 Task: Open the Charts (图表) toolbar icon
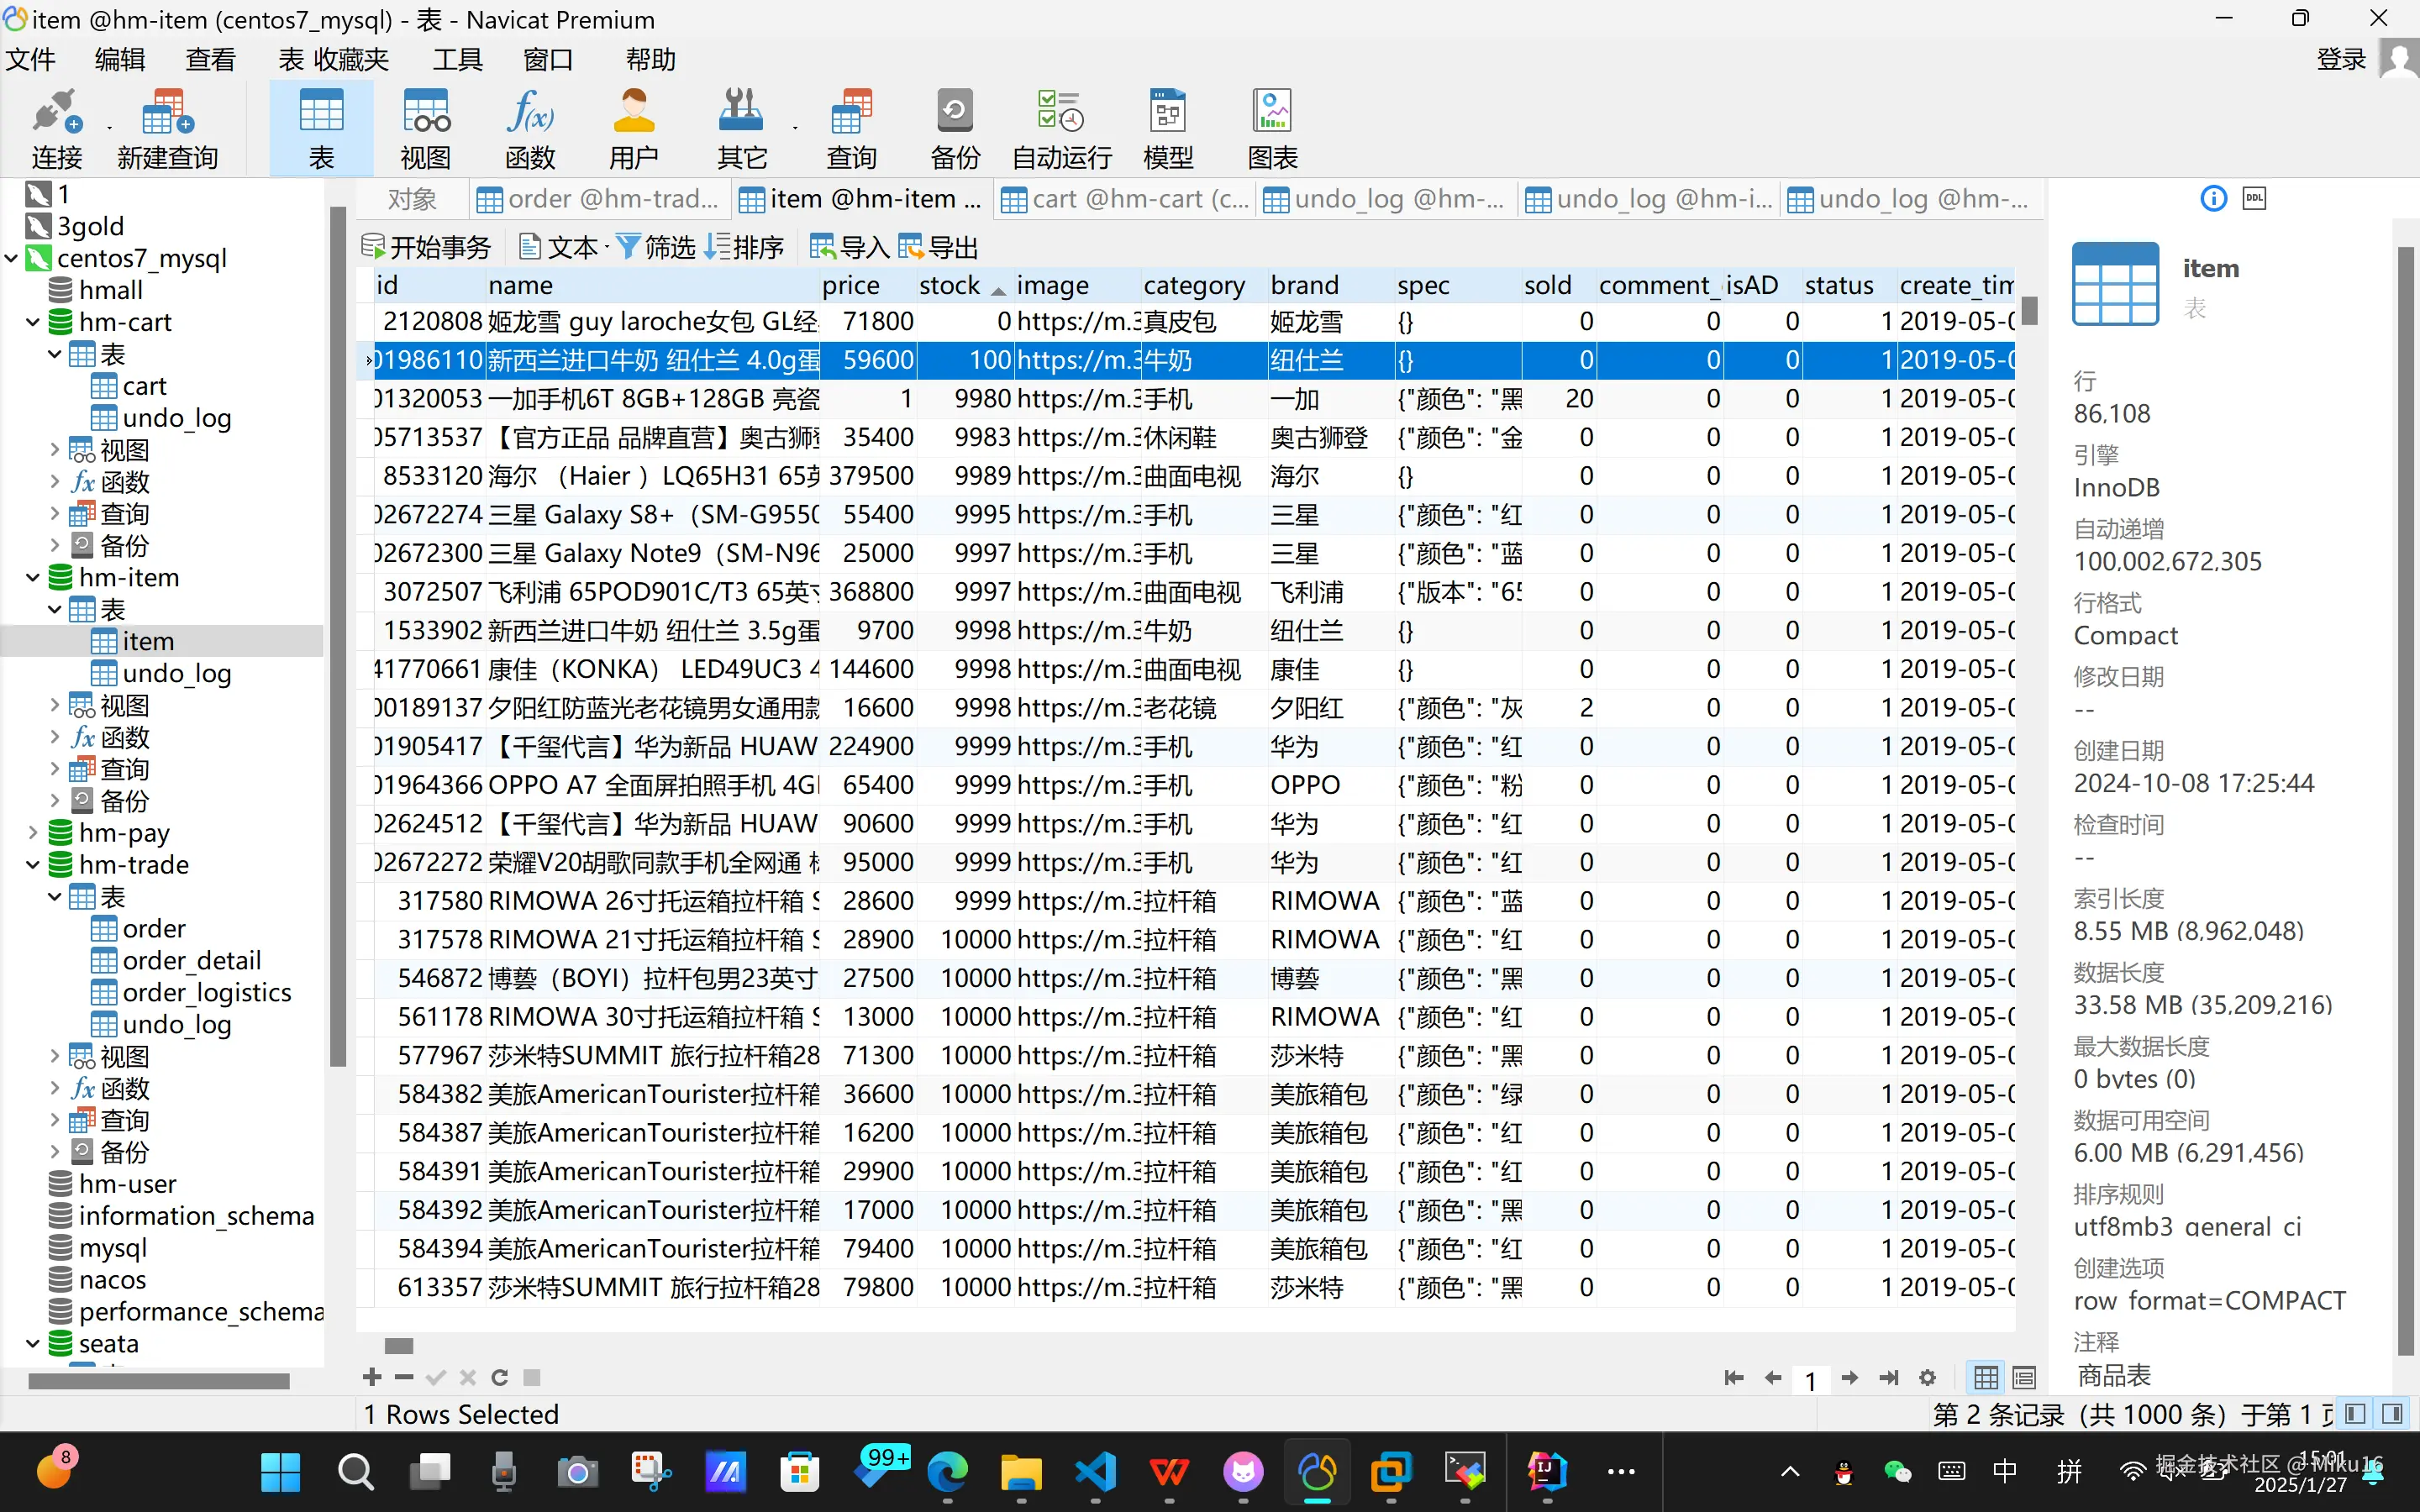click(x=1272, y=128)
